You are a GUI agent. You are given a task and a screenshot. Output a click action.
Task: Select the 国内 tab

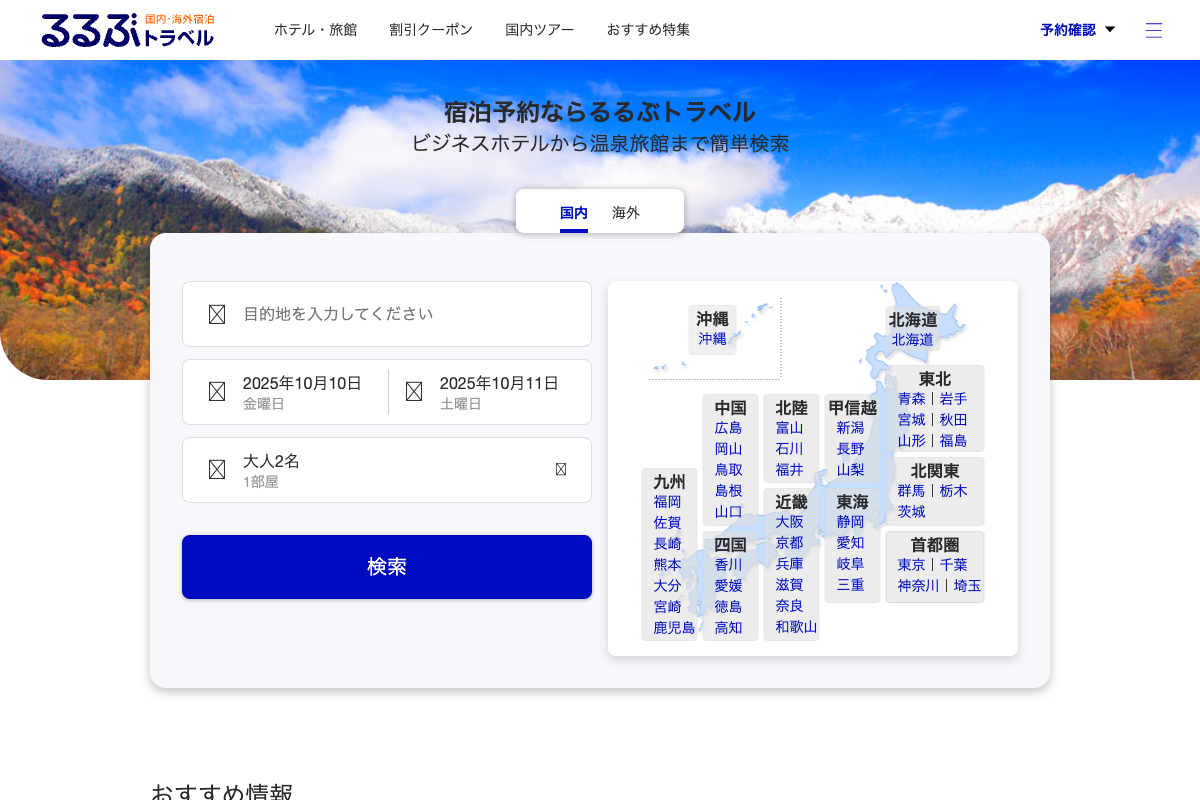[x=574, y=212]
